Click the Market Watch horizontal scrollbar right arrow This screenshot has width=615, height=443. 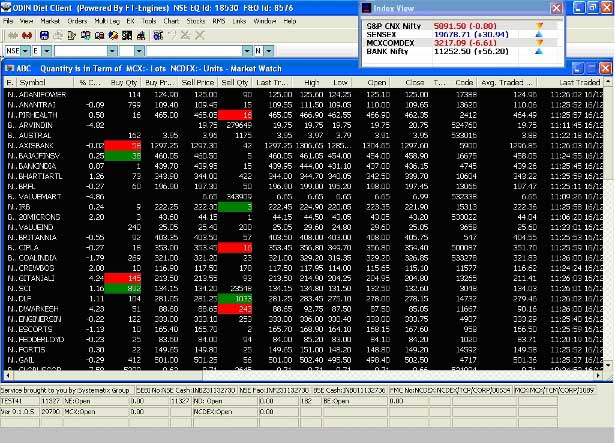[x=598, y=375]
